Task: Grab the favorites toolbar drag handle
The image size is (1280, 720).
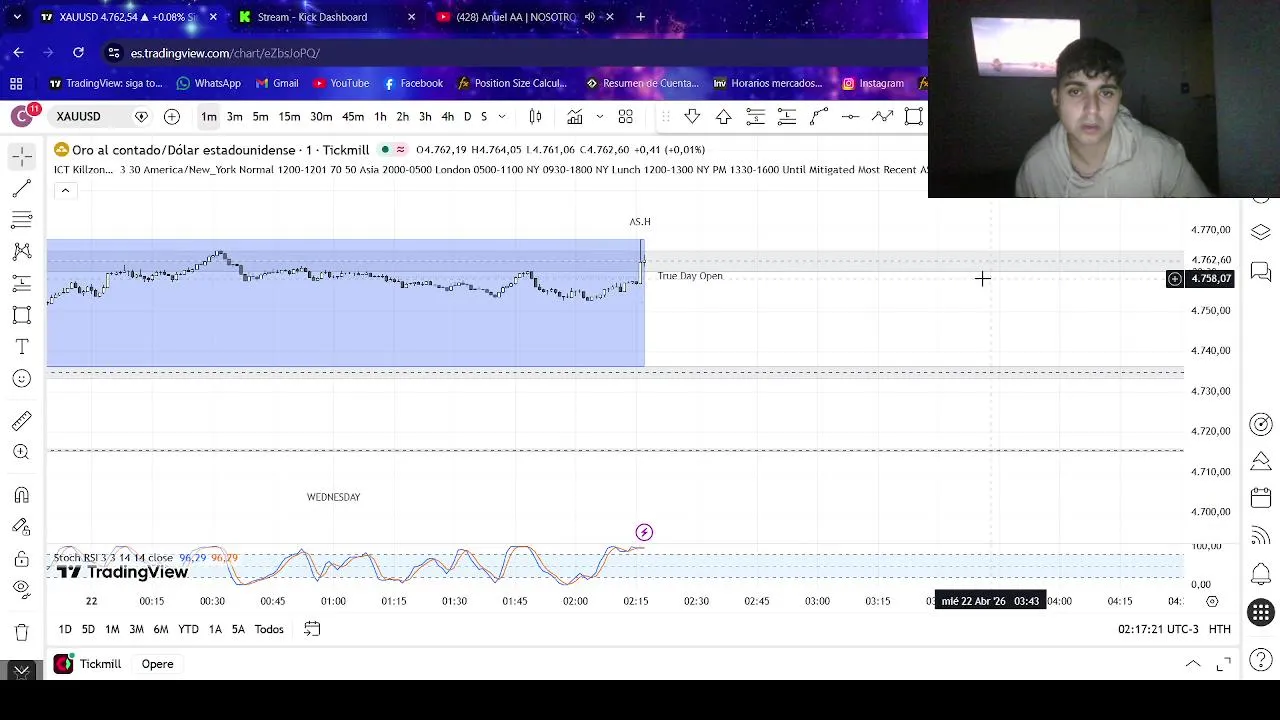Action: 665,117
